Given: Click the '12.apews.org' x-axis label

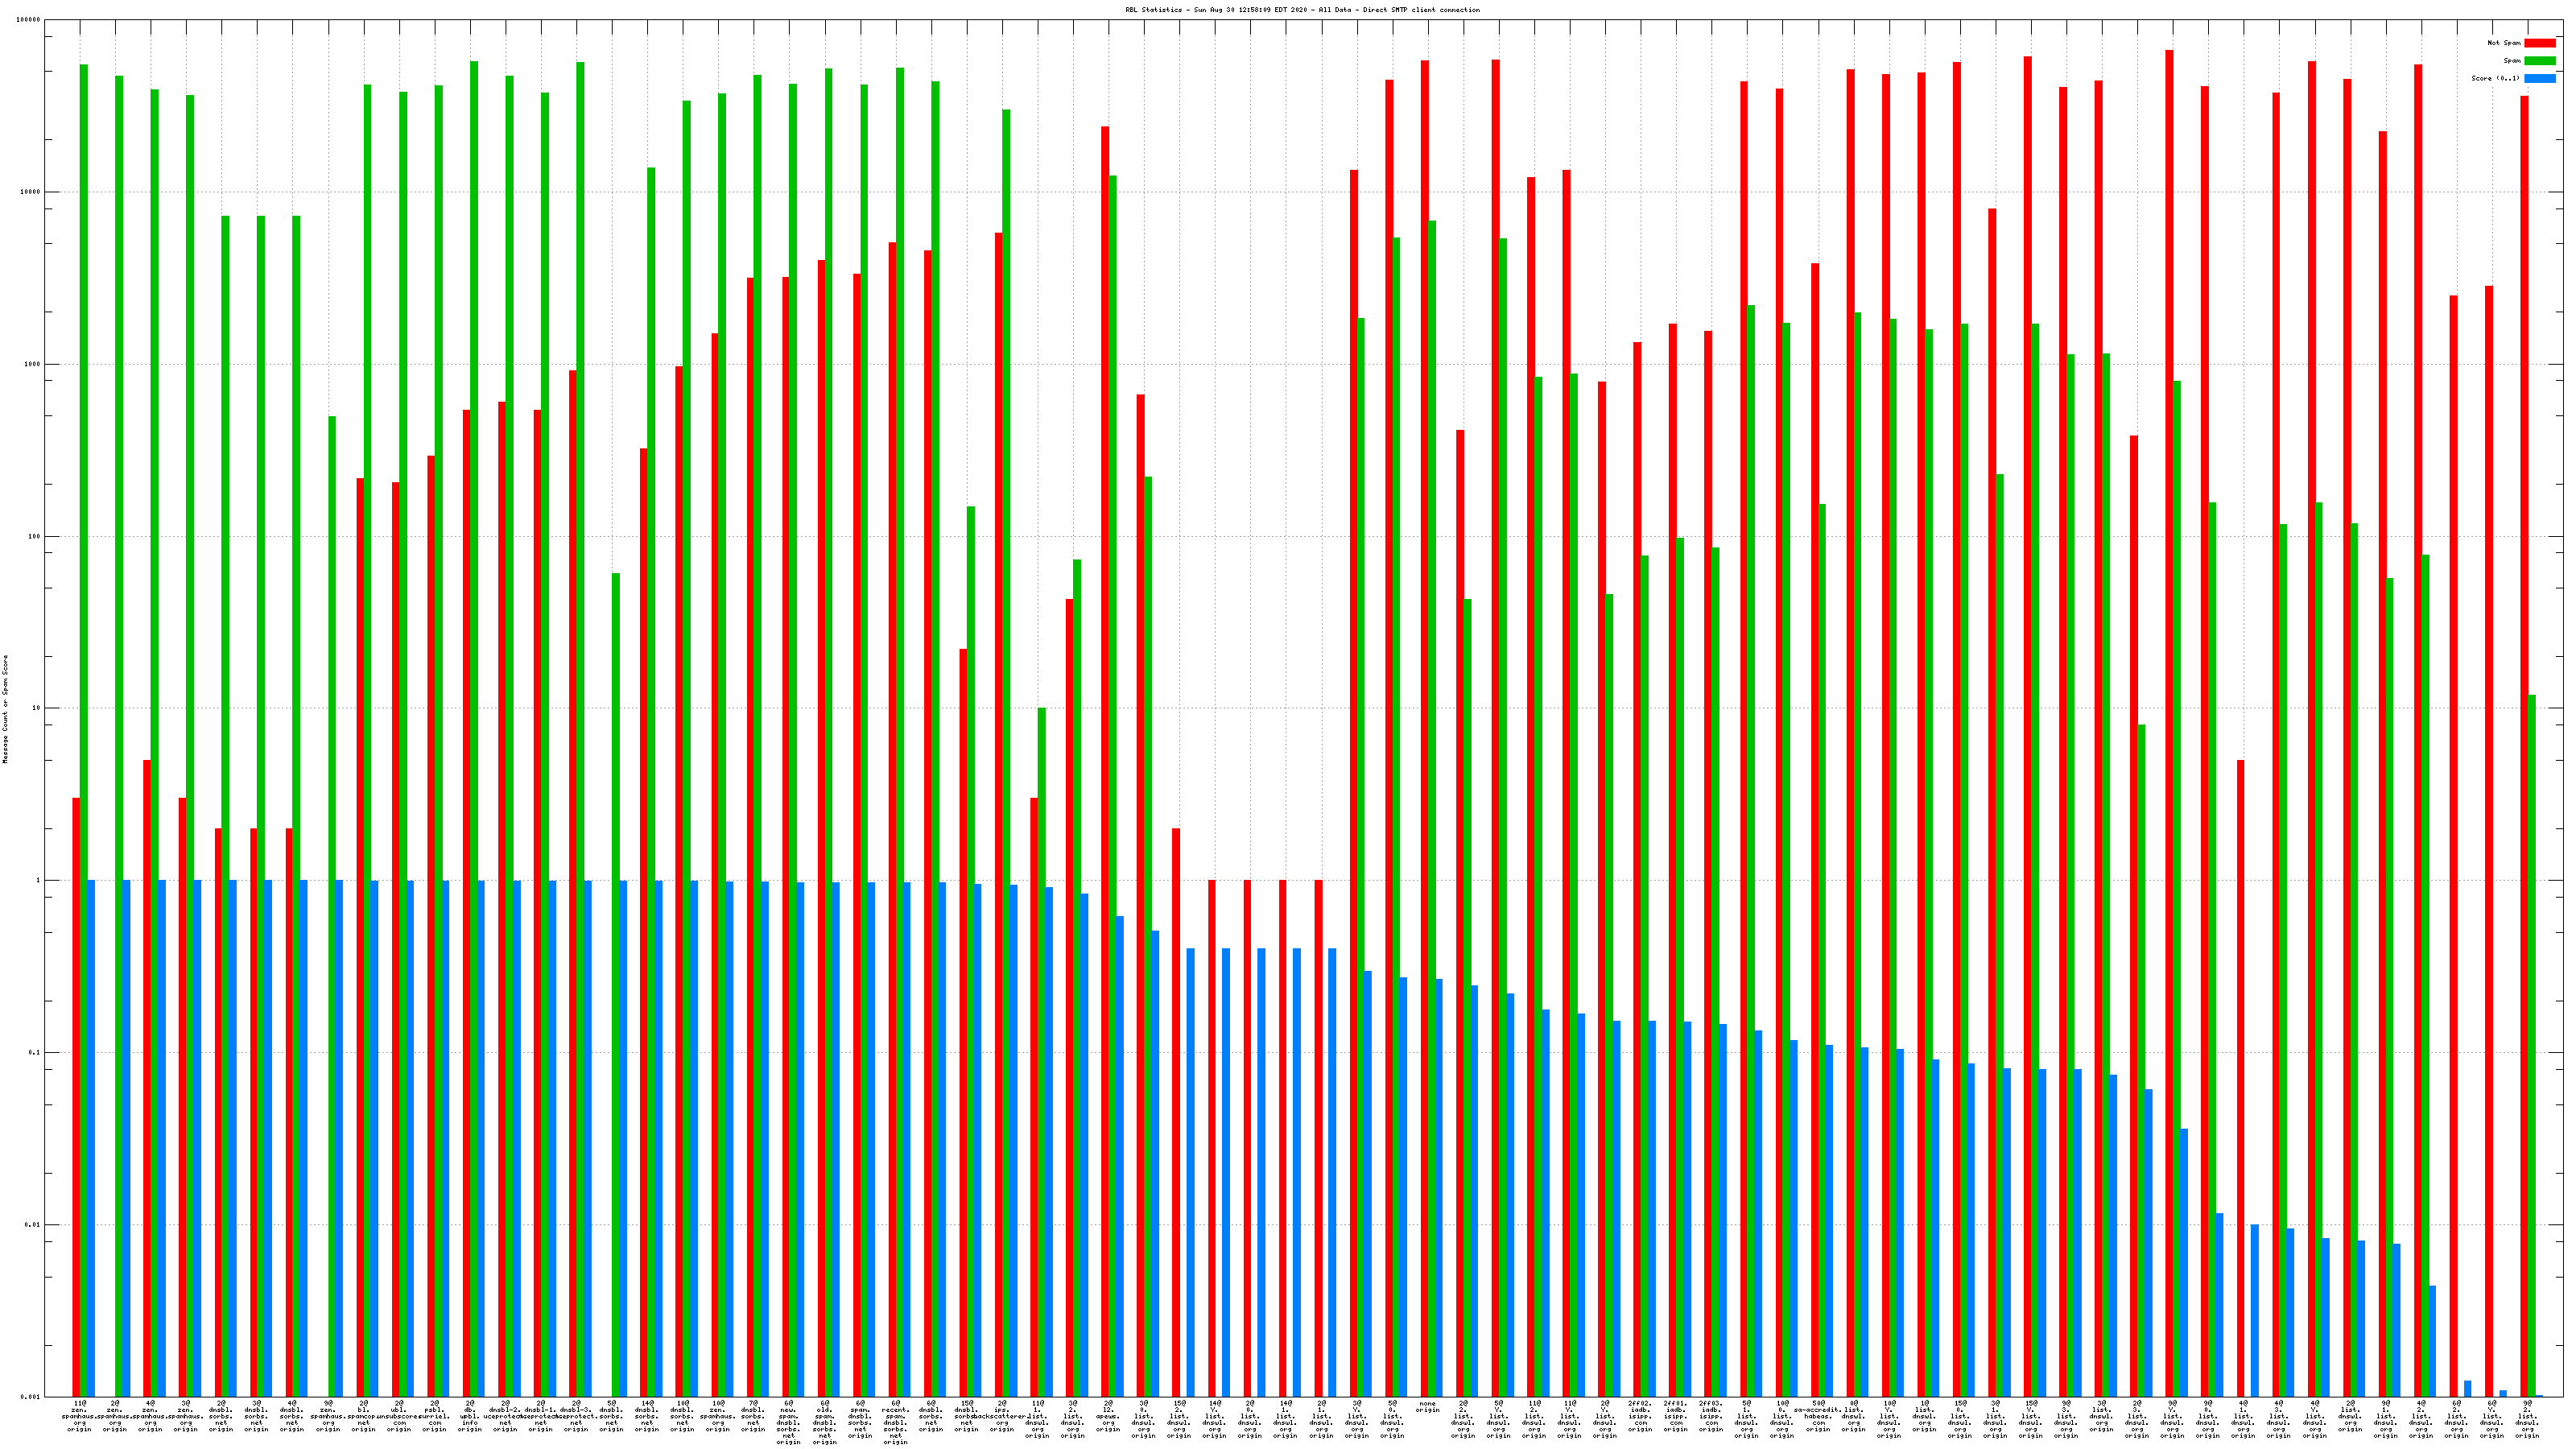Looking at the screenshot, I should pos(1108,1415).
